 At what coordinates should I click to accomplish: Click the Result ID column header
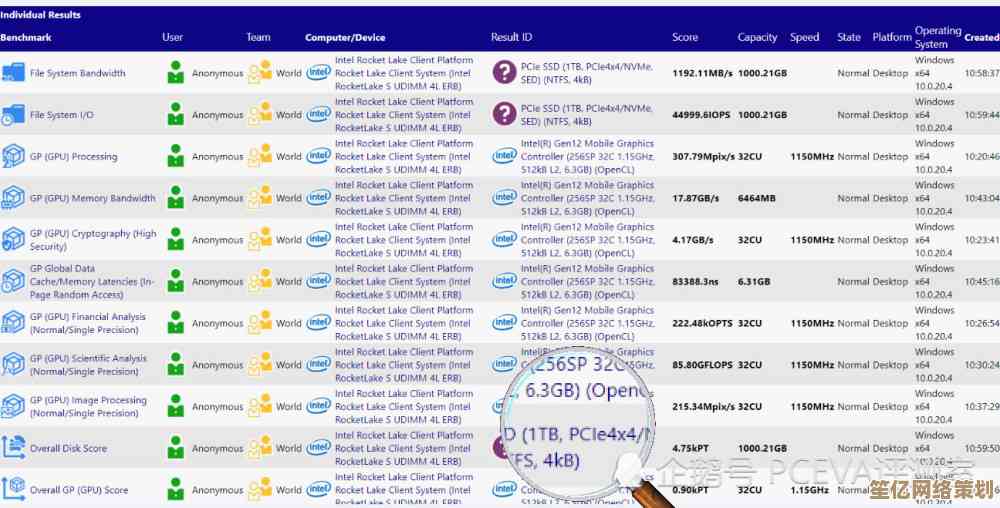[x=511, y=38]
